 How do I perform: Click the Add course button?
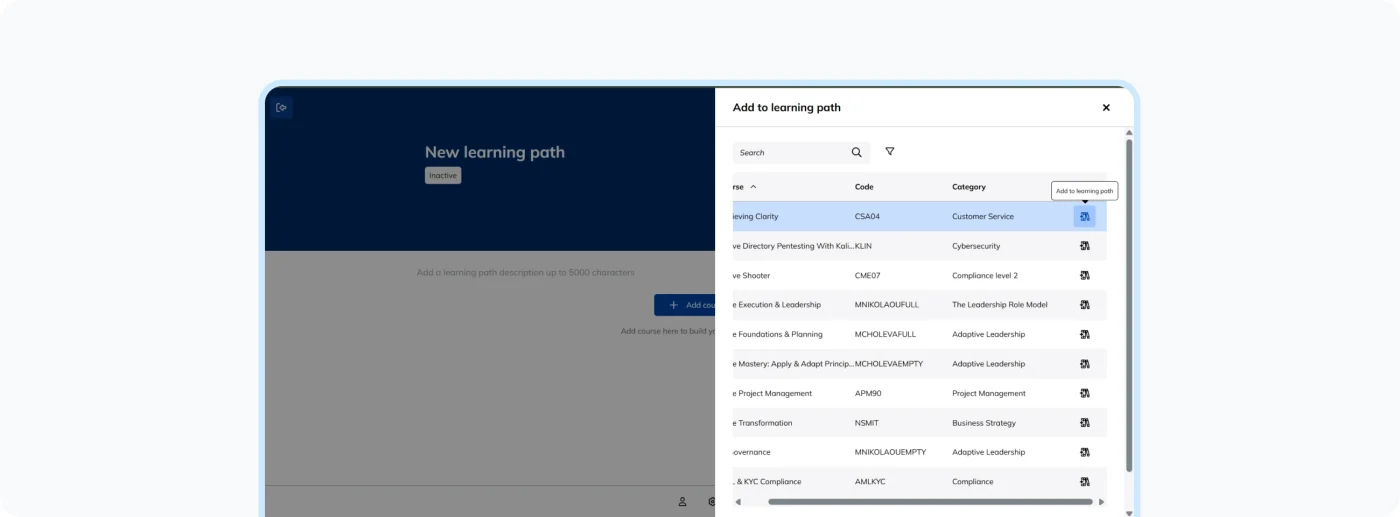[x=685, y=305]
